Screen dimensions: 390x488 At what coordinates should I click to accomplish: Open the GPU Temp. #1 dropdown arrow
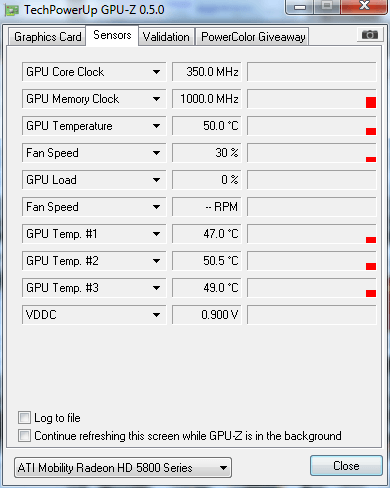[x=156, y=234]
